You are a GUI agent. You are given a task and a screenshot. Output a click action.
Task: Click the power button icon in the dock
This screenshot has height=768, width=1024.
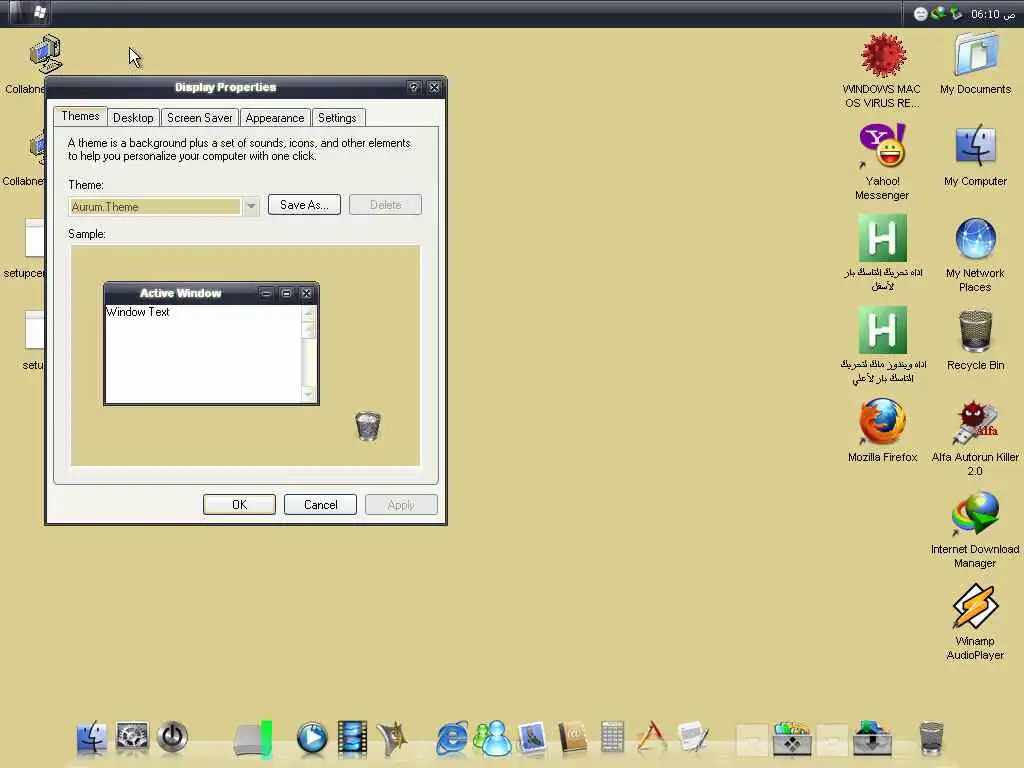[172, 737]
